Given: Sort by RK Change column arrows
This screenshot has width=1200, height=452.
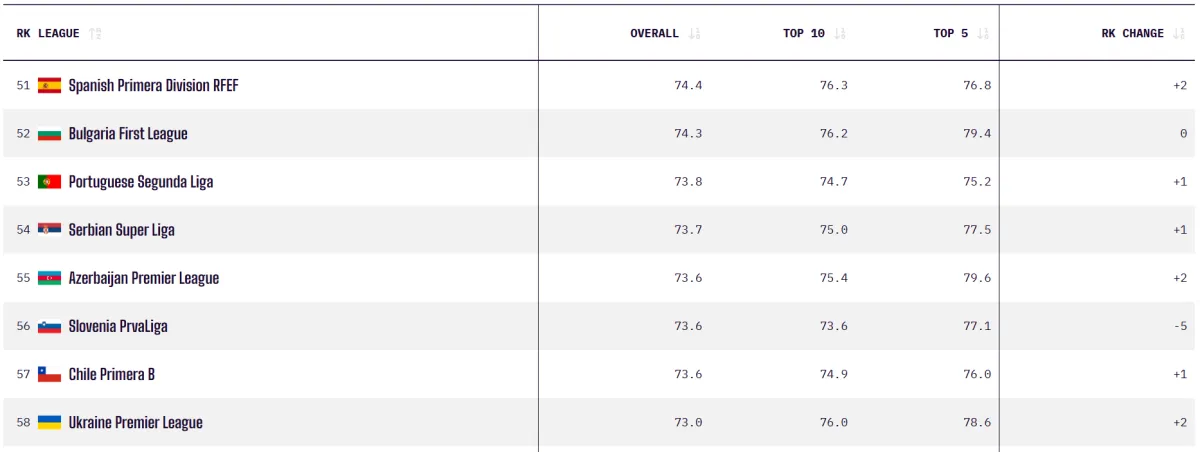Looking at the screenshot, I should pos(1179,33).
